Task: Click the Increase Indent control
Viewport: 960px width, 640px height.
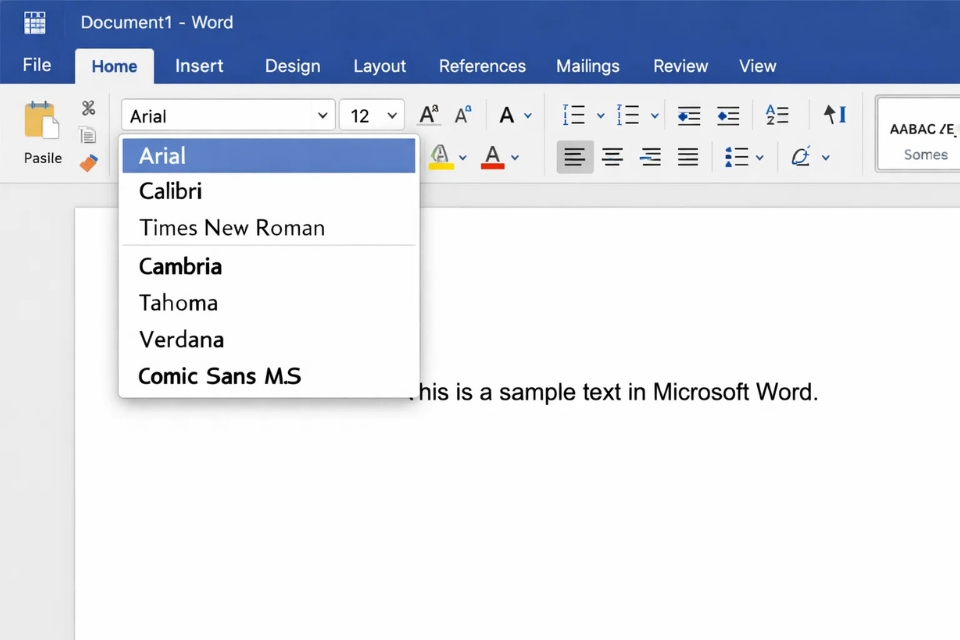Action: pos(728,114)
